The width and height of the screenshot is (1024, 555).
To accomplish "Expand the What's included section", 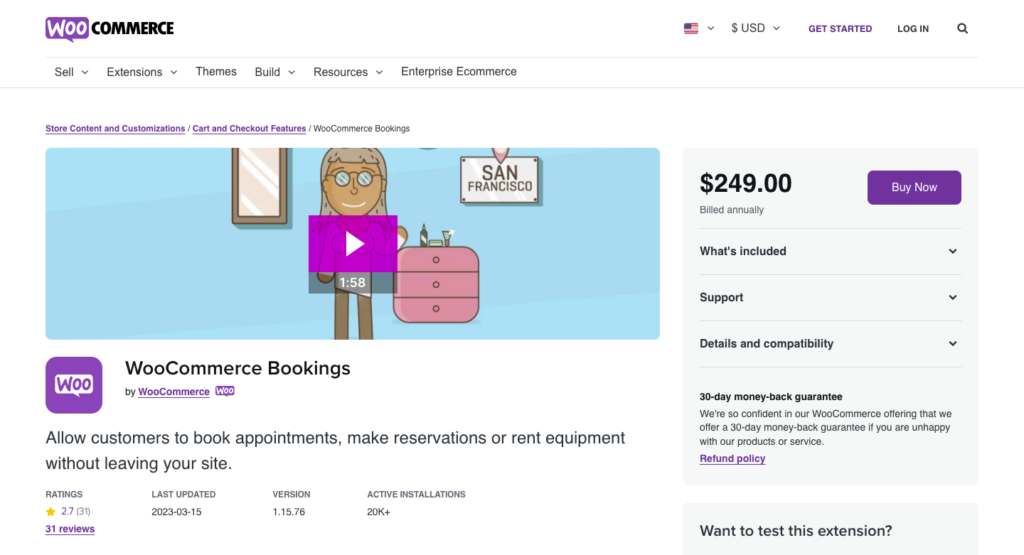I will [830, 251].
